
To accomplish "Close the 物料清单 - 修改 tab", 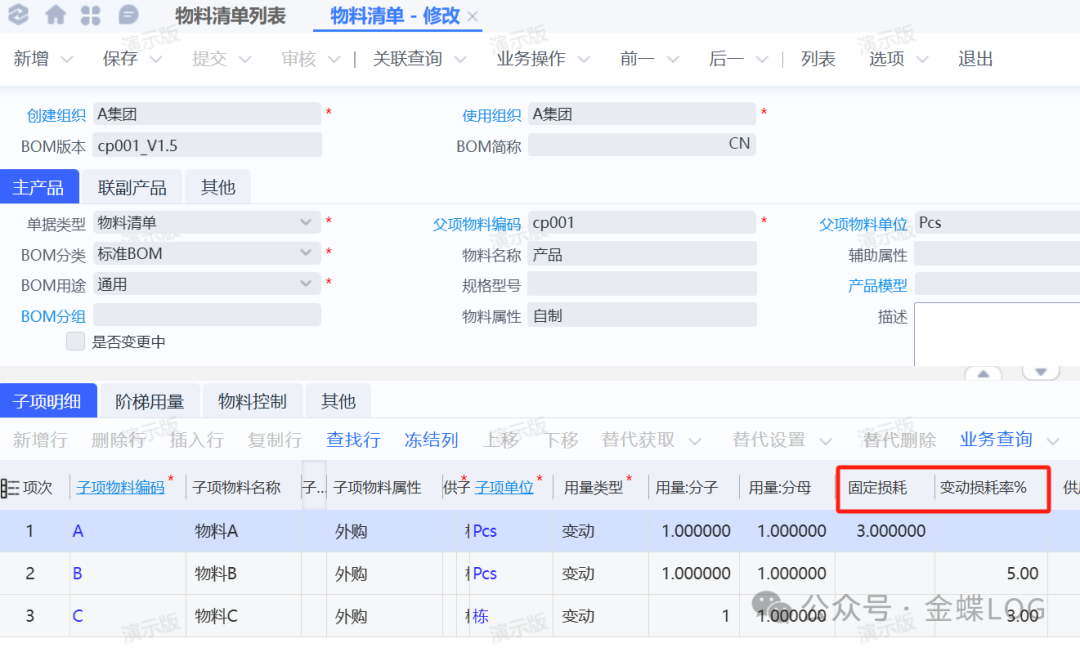I will point(474,17).
